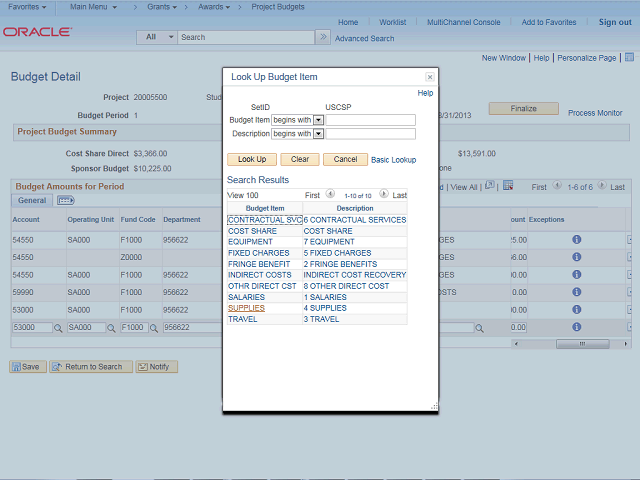The image size is (640, 480).
Task: Click show all columns icon beside General tab
Action: click(x=66, y=201)
